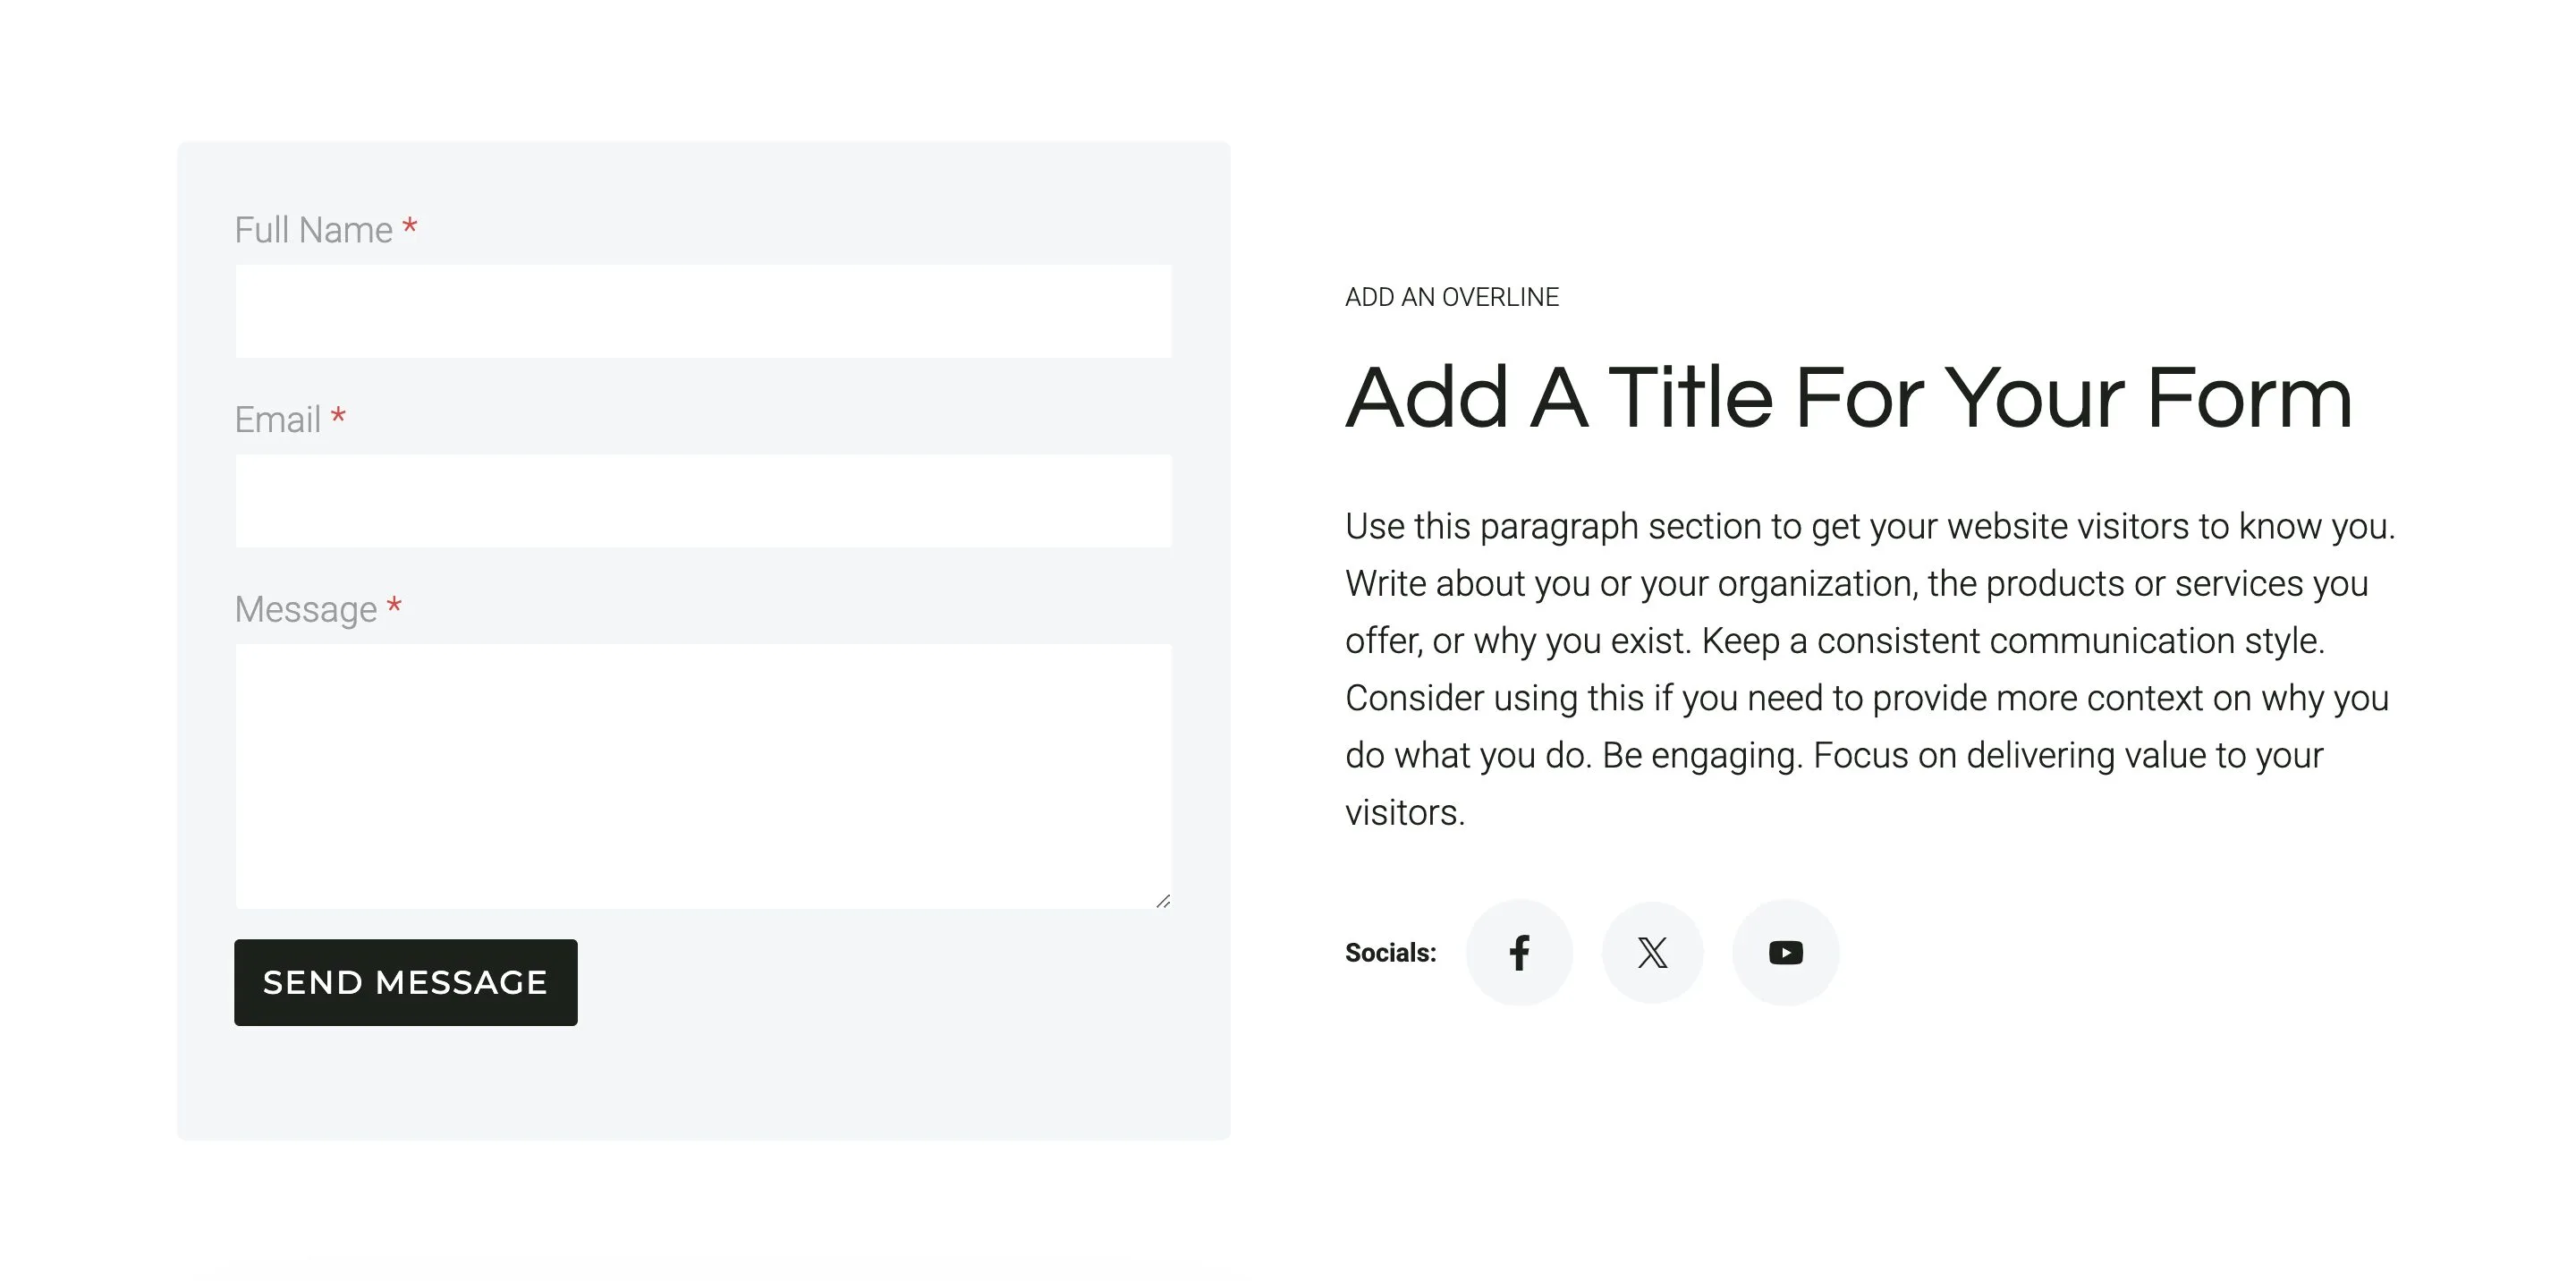Click the red asterisk beside Full Name
Image resolution: width=2576 pixels, height=1281 pixels.
pos(409,227)
